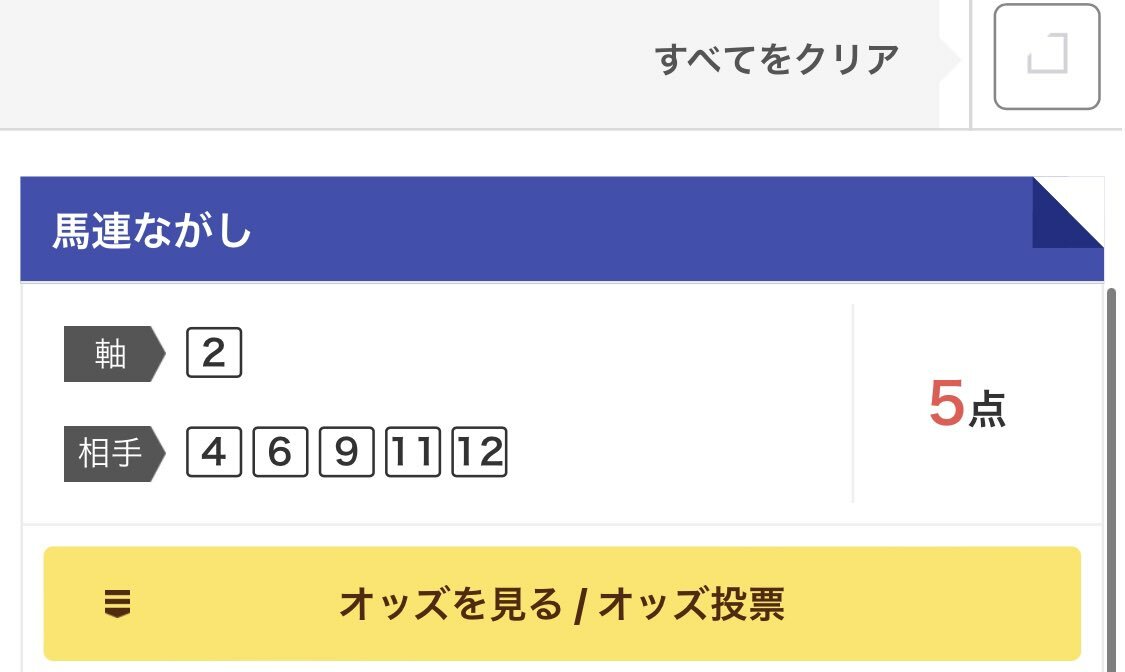This screenshot has height=672, width=1125.
Task: Select opponent horse number 9
Action: [347, 452]
